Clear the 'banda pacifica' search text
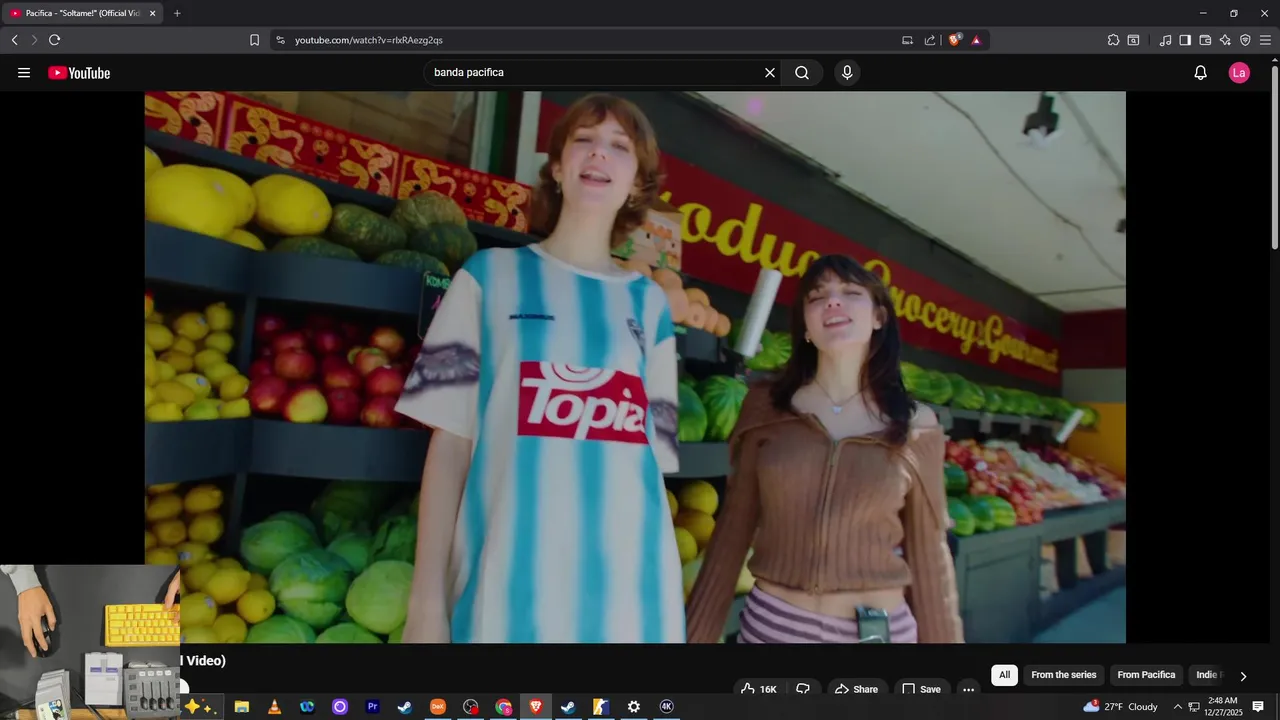 pos(770,73)
